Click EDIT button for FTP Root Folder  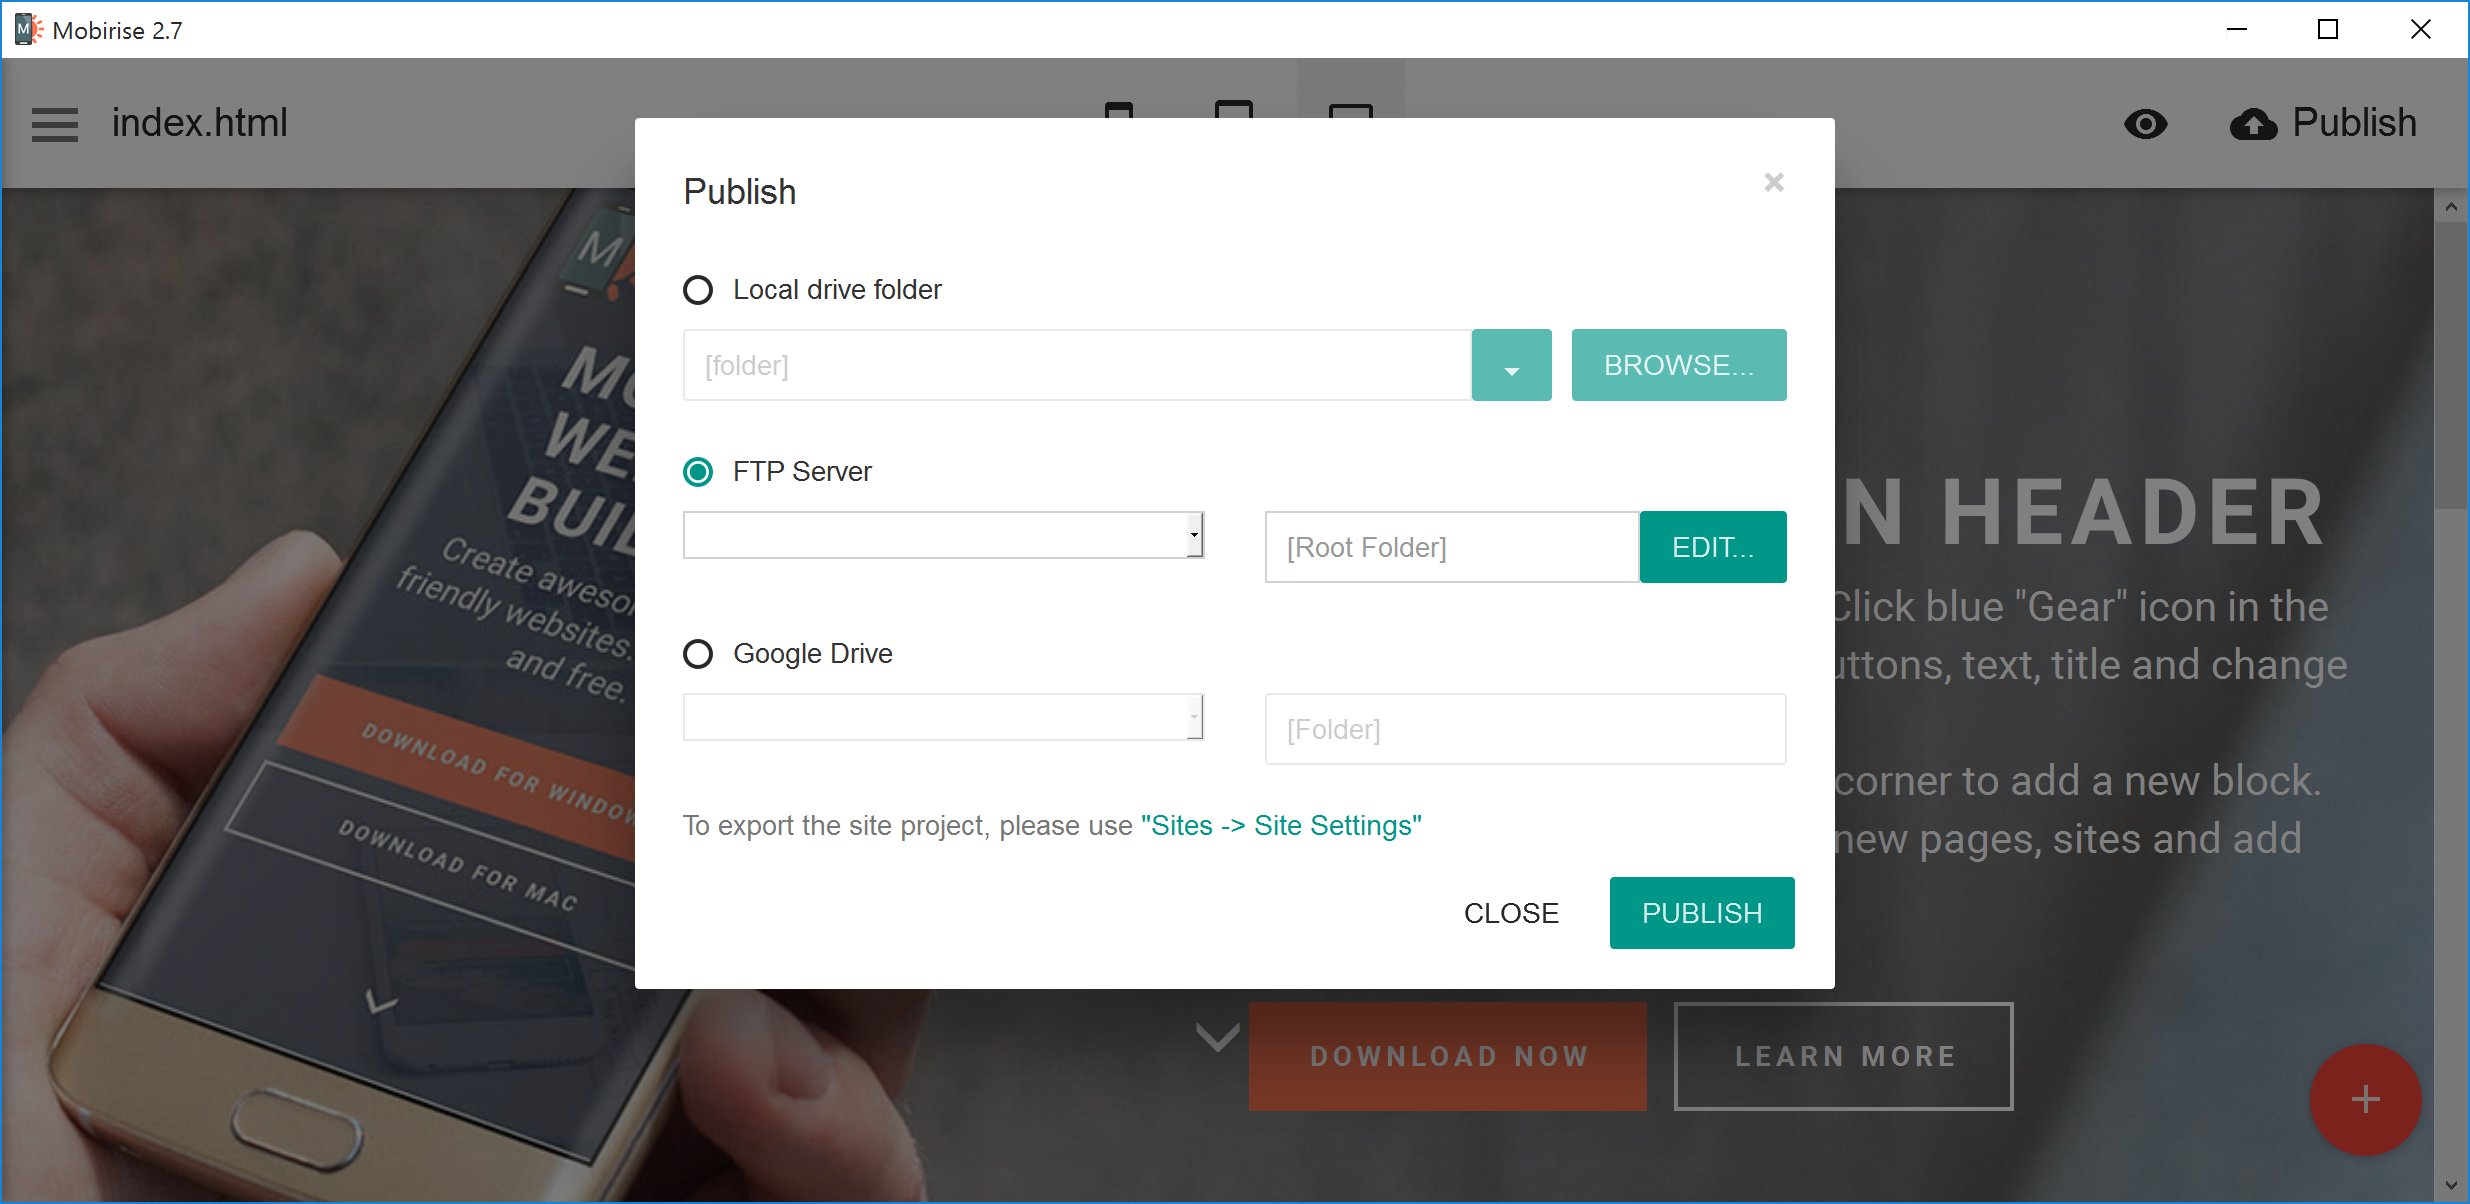click(1711, 545)
